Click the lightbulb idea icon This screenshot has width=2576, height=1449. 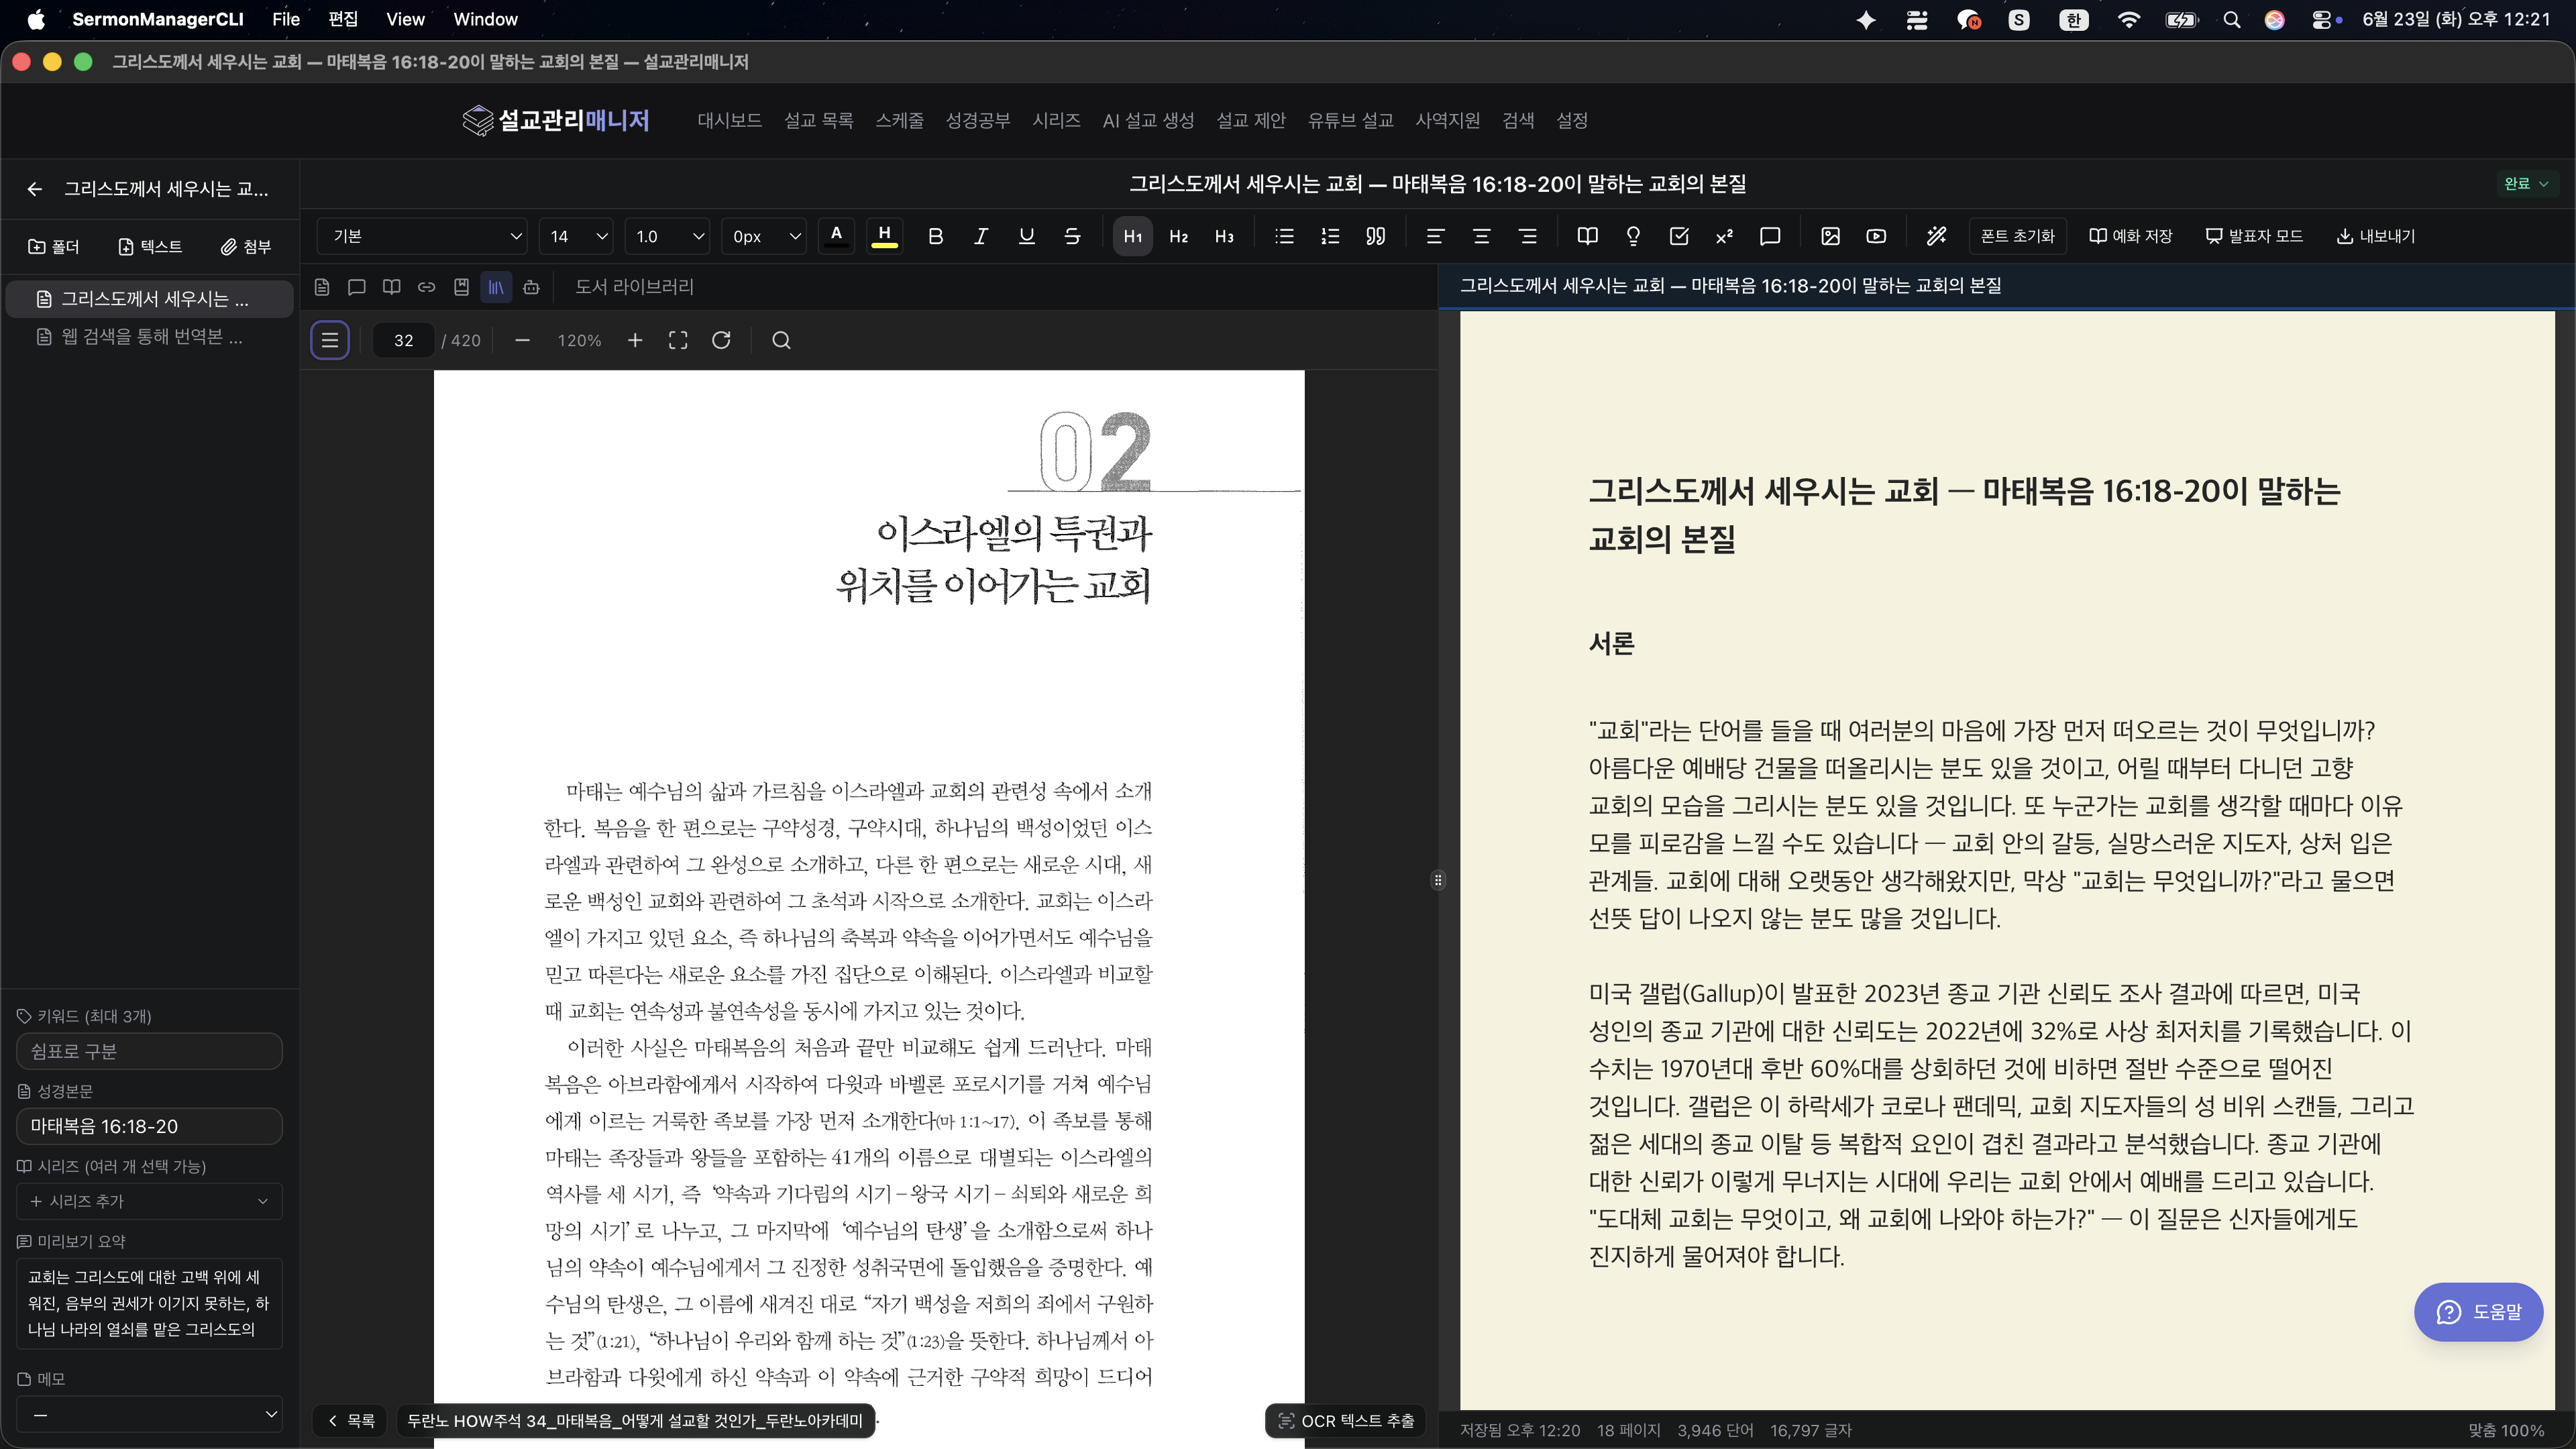click(x=1633, y=236)
